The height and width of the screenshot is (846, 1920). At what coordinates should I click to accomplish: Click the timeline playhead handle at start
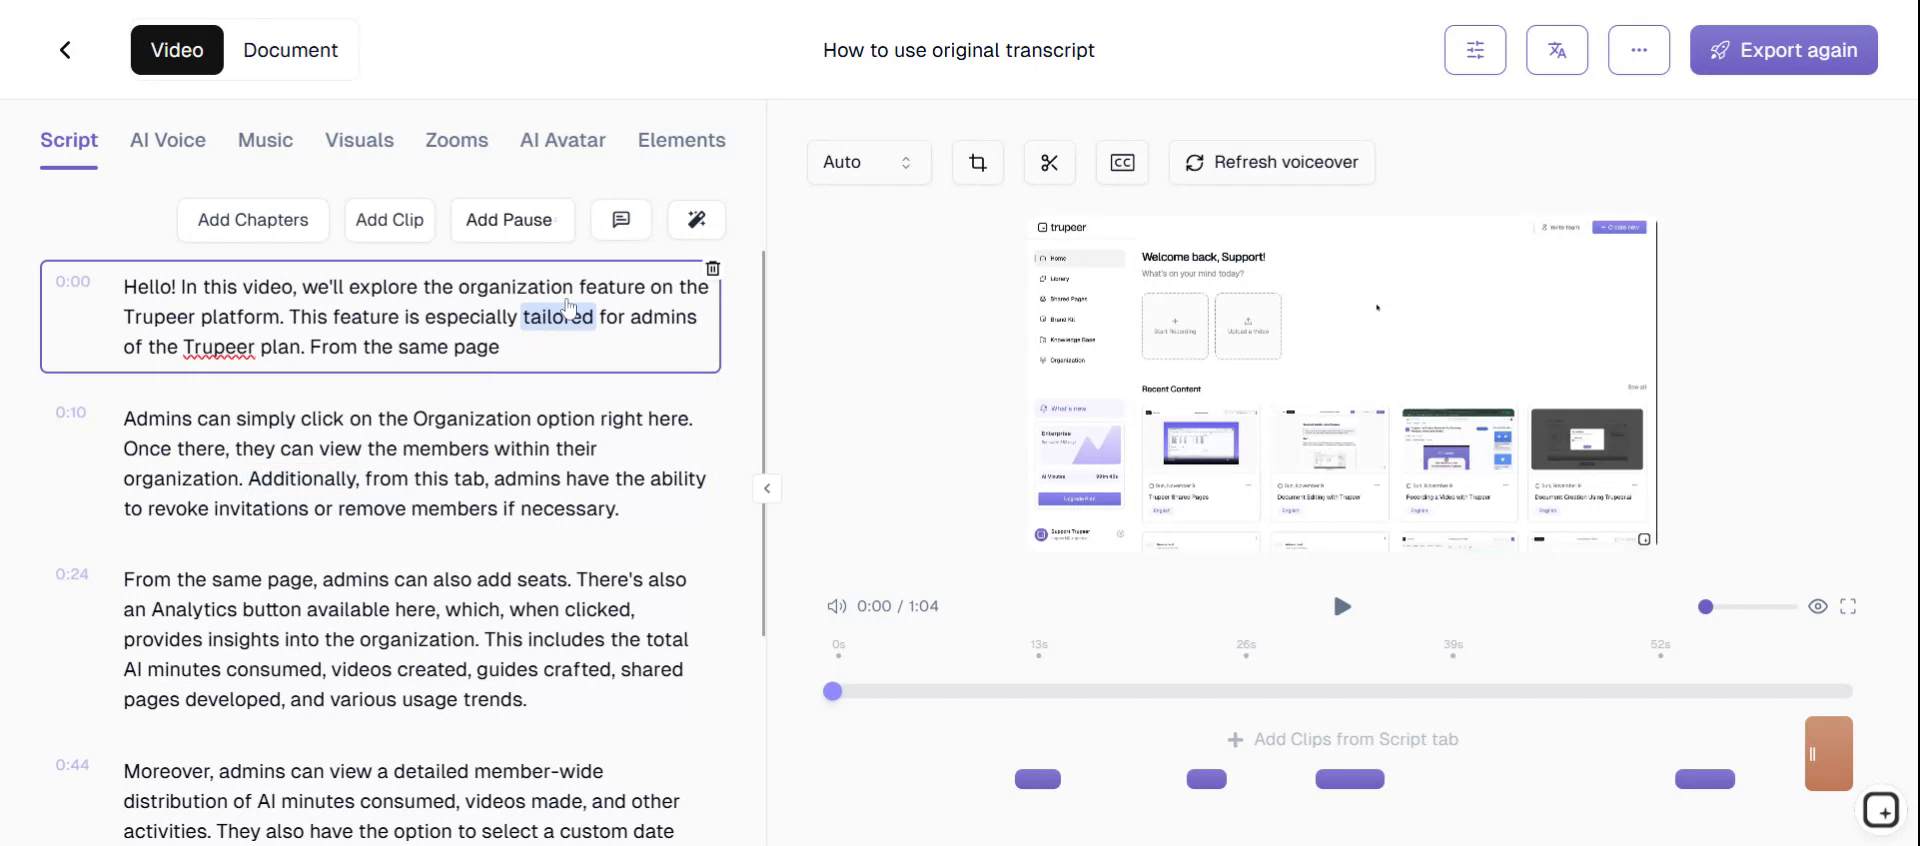tap(832, 691)
